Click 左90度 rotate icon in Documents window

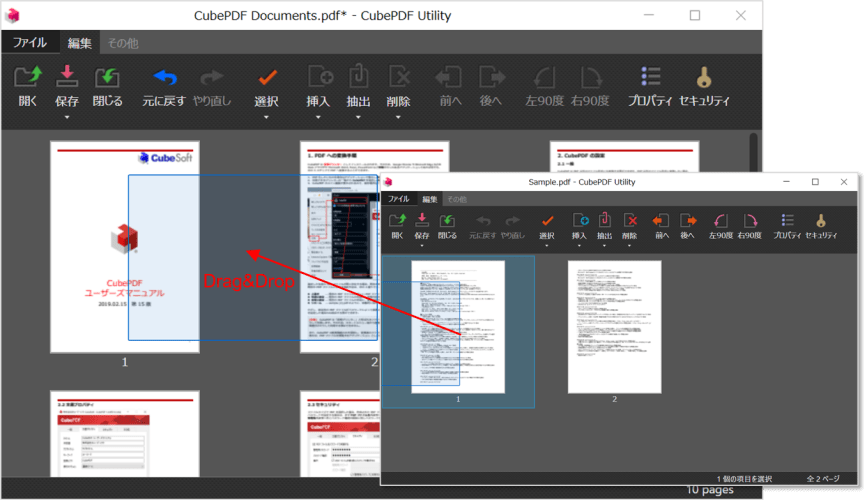coord(544,77)
